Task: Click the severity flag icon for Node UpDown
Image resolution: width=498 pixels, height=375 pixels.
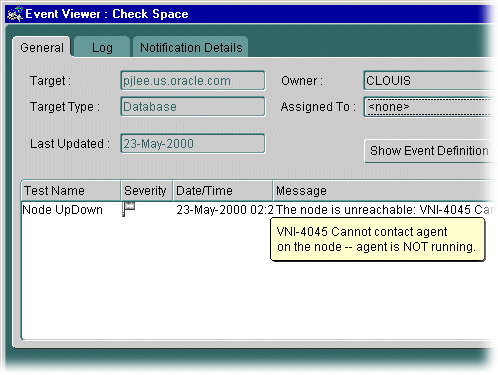Action: pyautogui.click(x=128, y=209)
